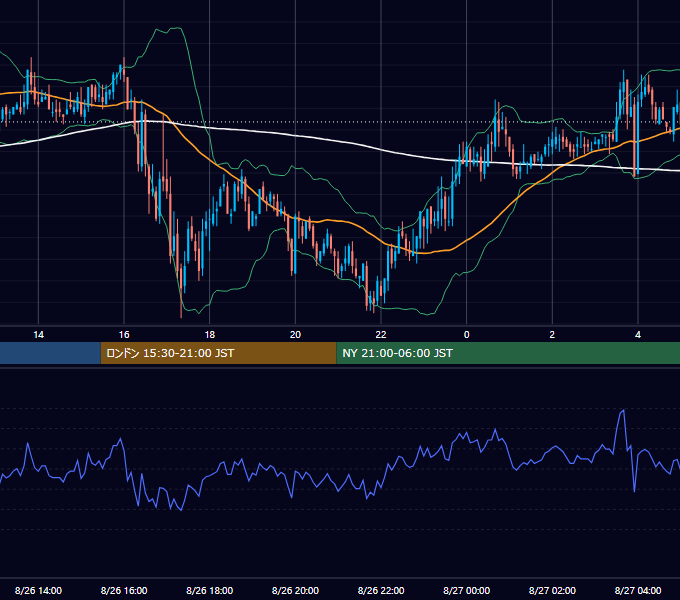Viewport: 680px width, 600px height.
Task: Click the NY 21:00-06:00 JST session bar
Action: click(x=508, y=353)
